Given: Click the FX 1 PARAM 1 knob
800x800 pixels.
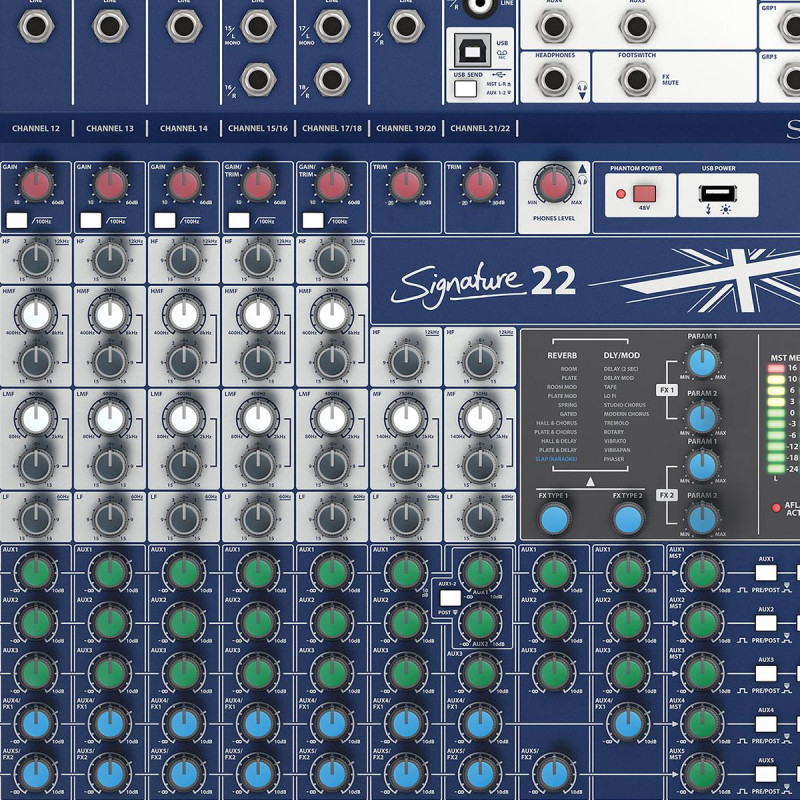Looking at the screenshot, I should [702, 364].
